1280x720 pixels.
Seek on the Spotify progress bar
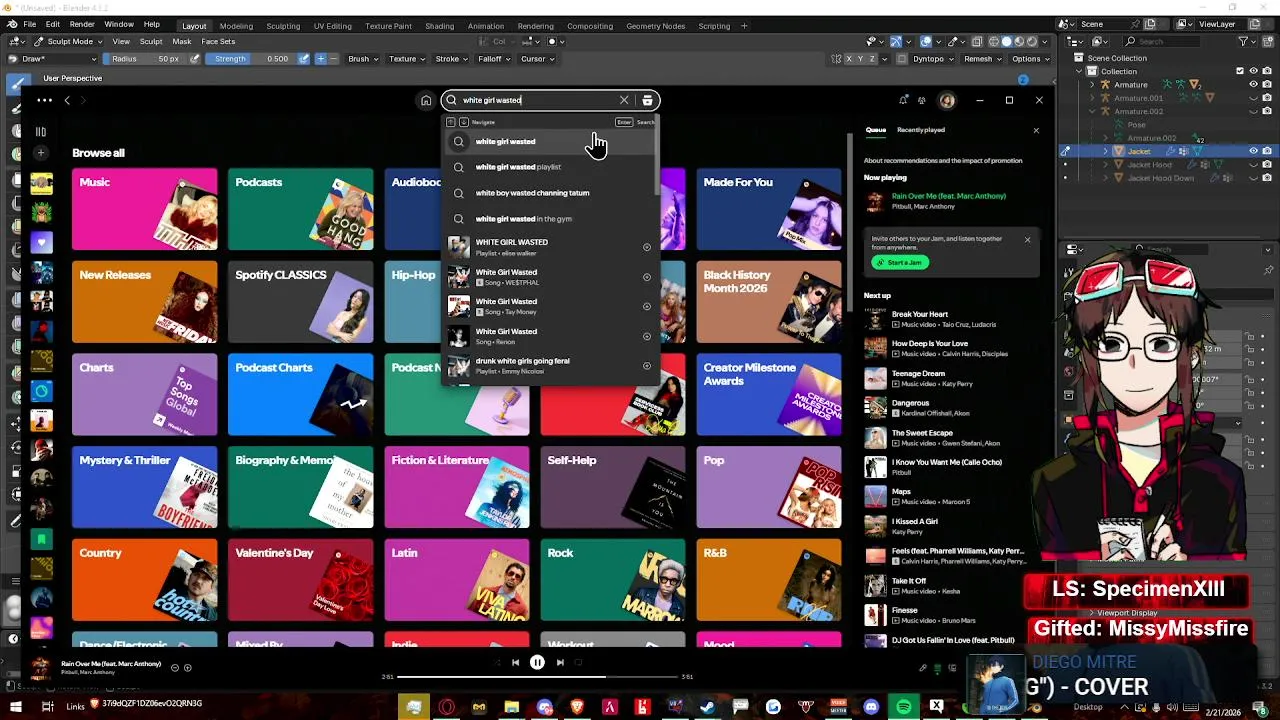pyautogui.click(x=537, y=677)
